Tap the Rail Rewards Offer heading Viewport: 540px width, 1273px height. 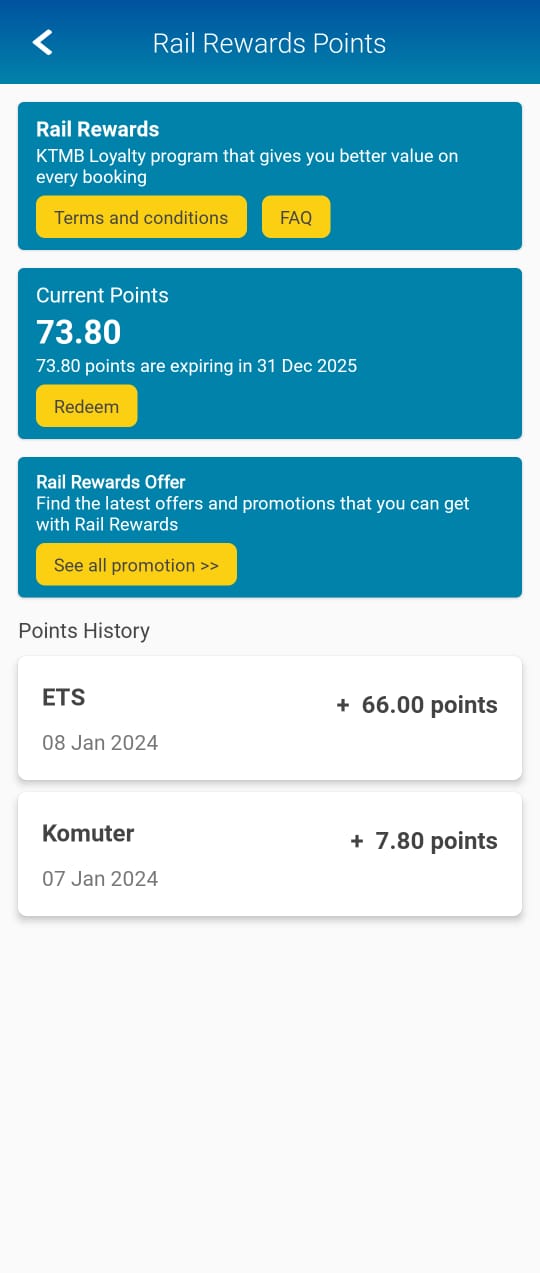coord(111,482)
